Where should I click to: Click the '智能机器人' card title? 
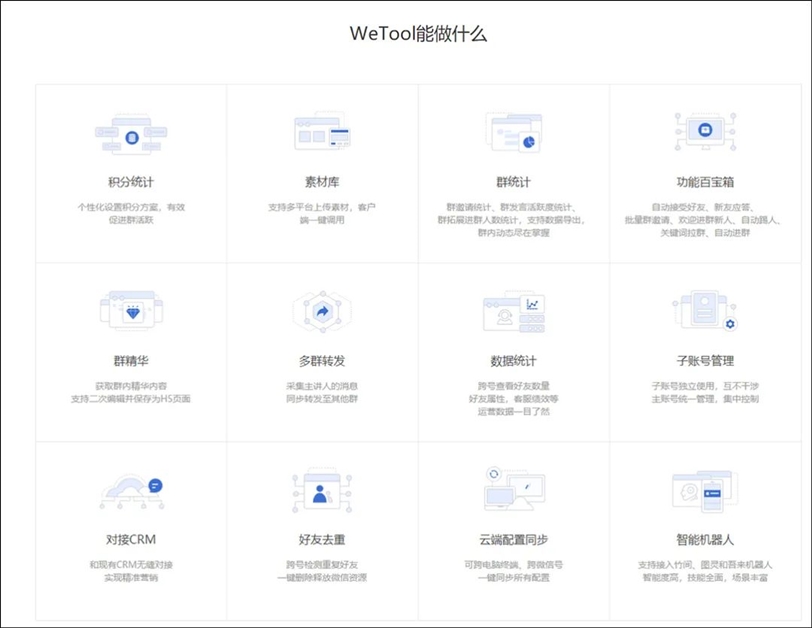pos(705,539)
